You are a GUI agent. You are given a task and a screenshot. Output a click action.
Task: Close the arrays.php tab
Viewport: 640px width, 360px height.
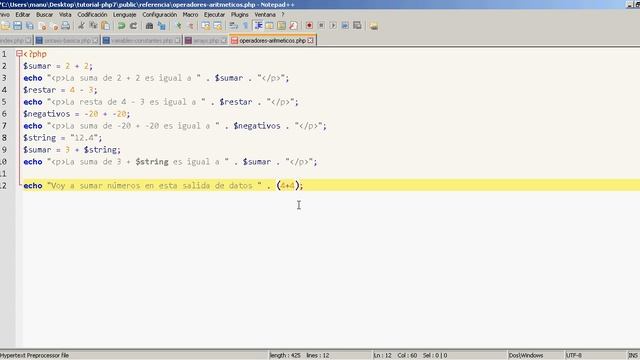224,40
